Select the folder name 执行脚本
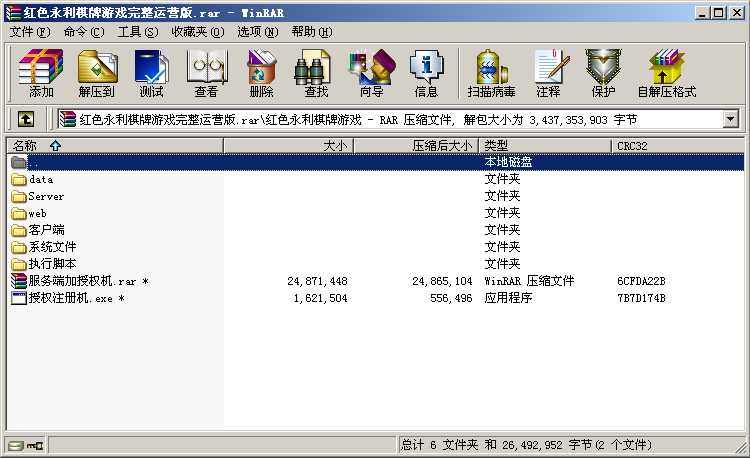 coord(53,264)
